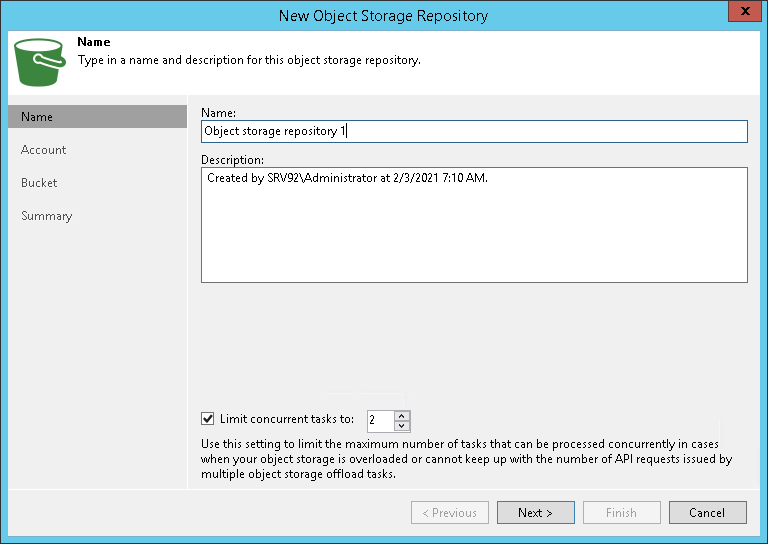Viewport: 768px width, 544px height.
Task: Open the Bucket wizard step
Action: tap(39, 183)
